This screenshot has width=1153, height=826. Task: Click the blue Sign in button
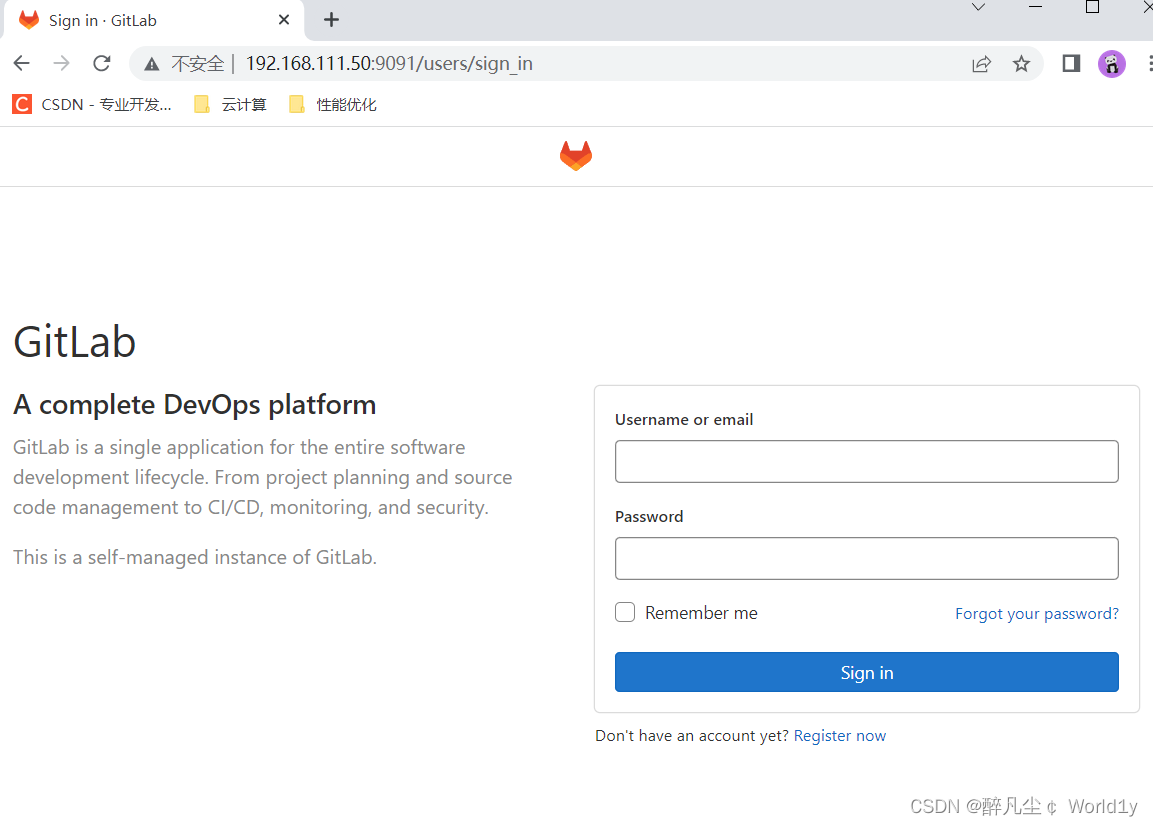(866, 672)
